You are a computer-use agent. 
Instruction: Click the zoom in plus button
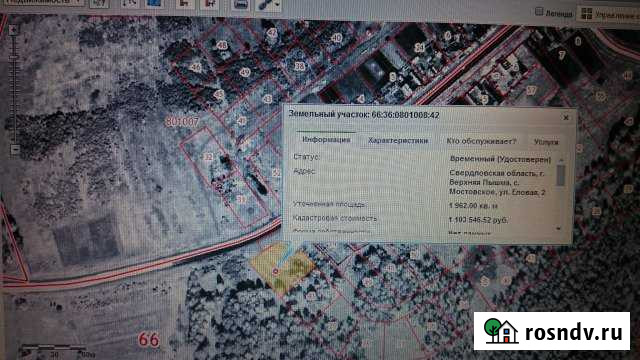coord(13,30)
